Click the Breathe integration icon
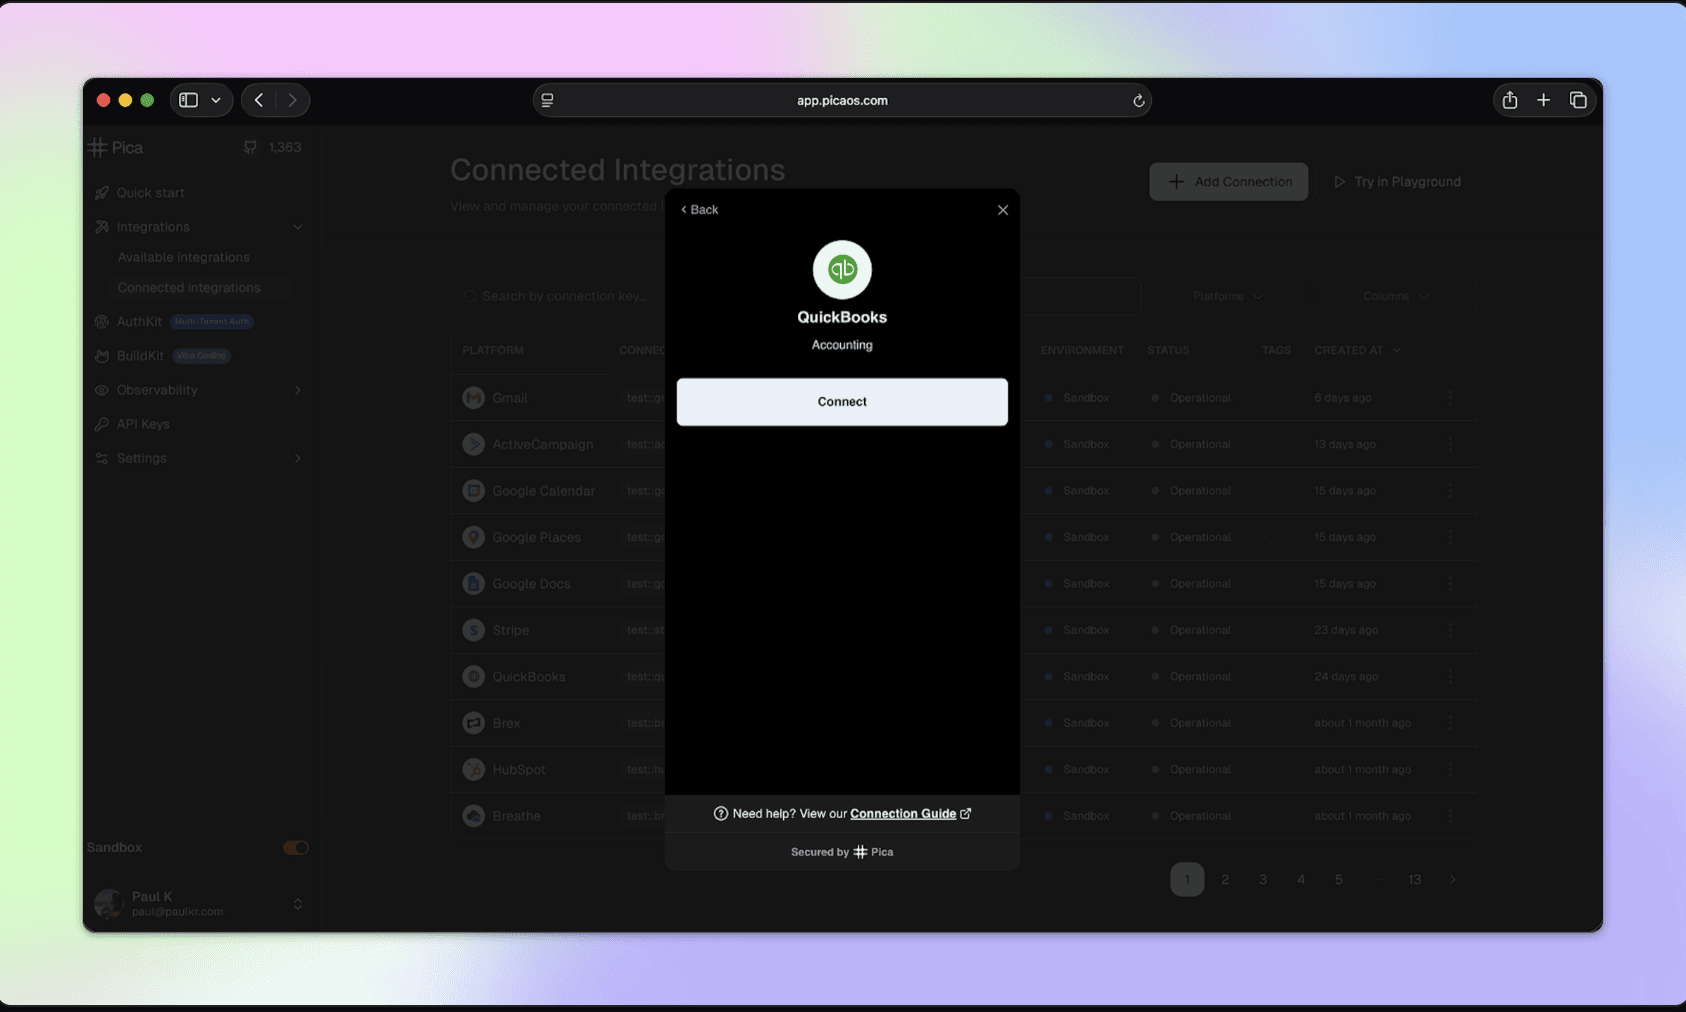The width and height of the screenshot is (1686, 1012). 473,815
